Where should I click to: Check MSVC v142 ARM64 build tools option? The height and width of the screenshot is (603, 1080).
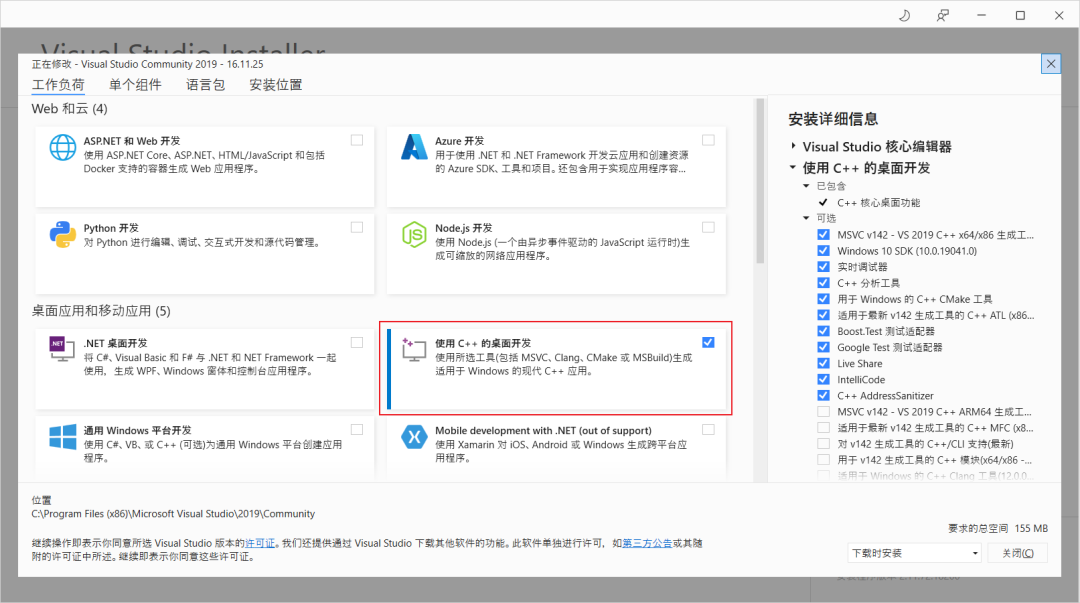pyautogui.click(x=823, y=411)
